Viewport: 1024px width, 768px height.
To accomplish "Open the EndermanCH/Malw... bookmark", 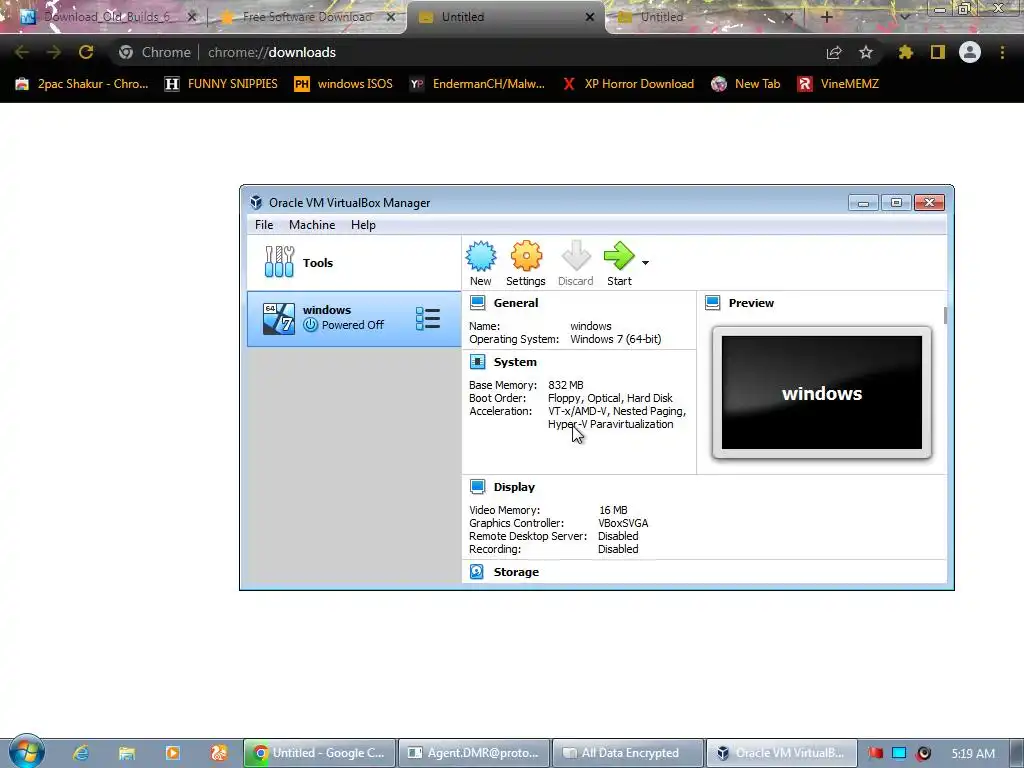I will coord(477,84).
